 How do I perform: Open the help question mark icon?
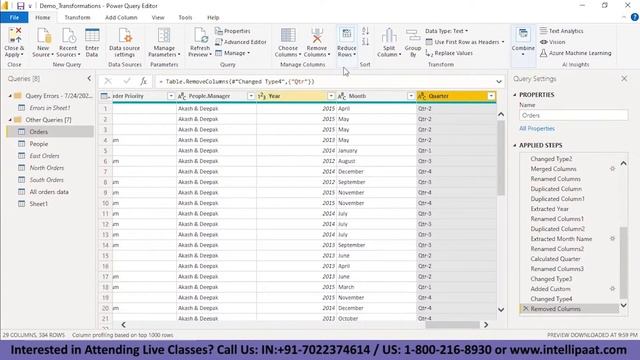[x=635, y=17]
